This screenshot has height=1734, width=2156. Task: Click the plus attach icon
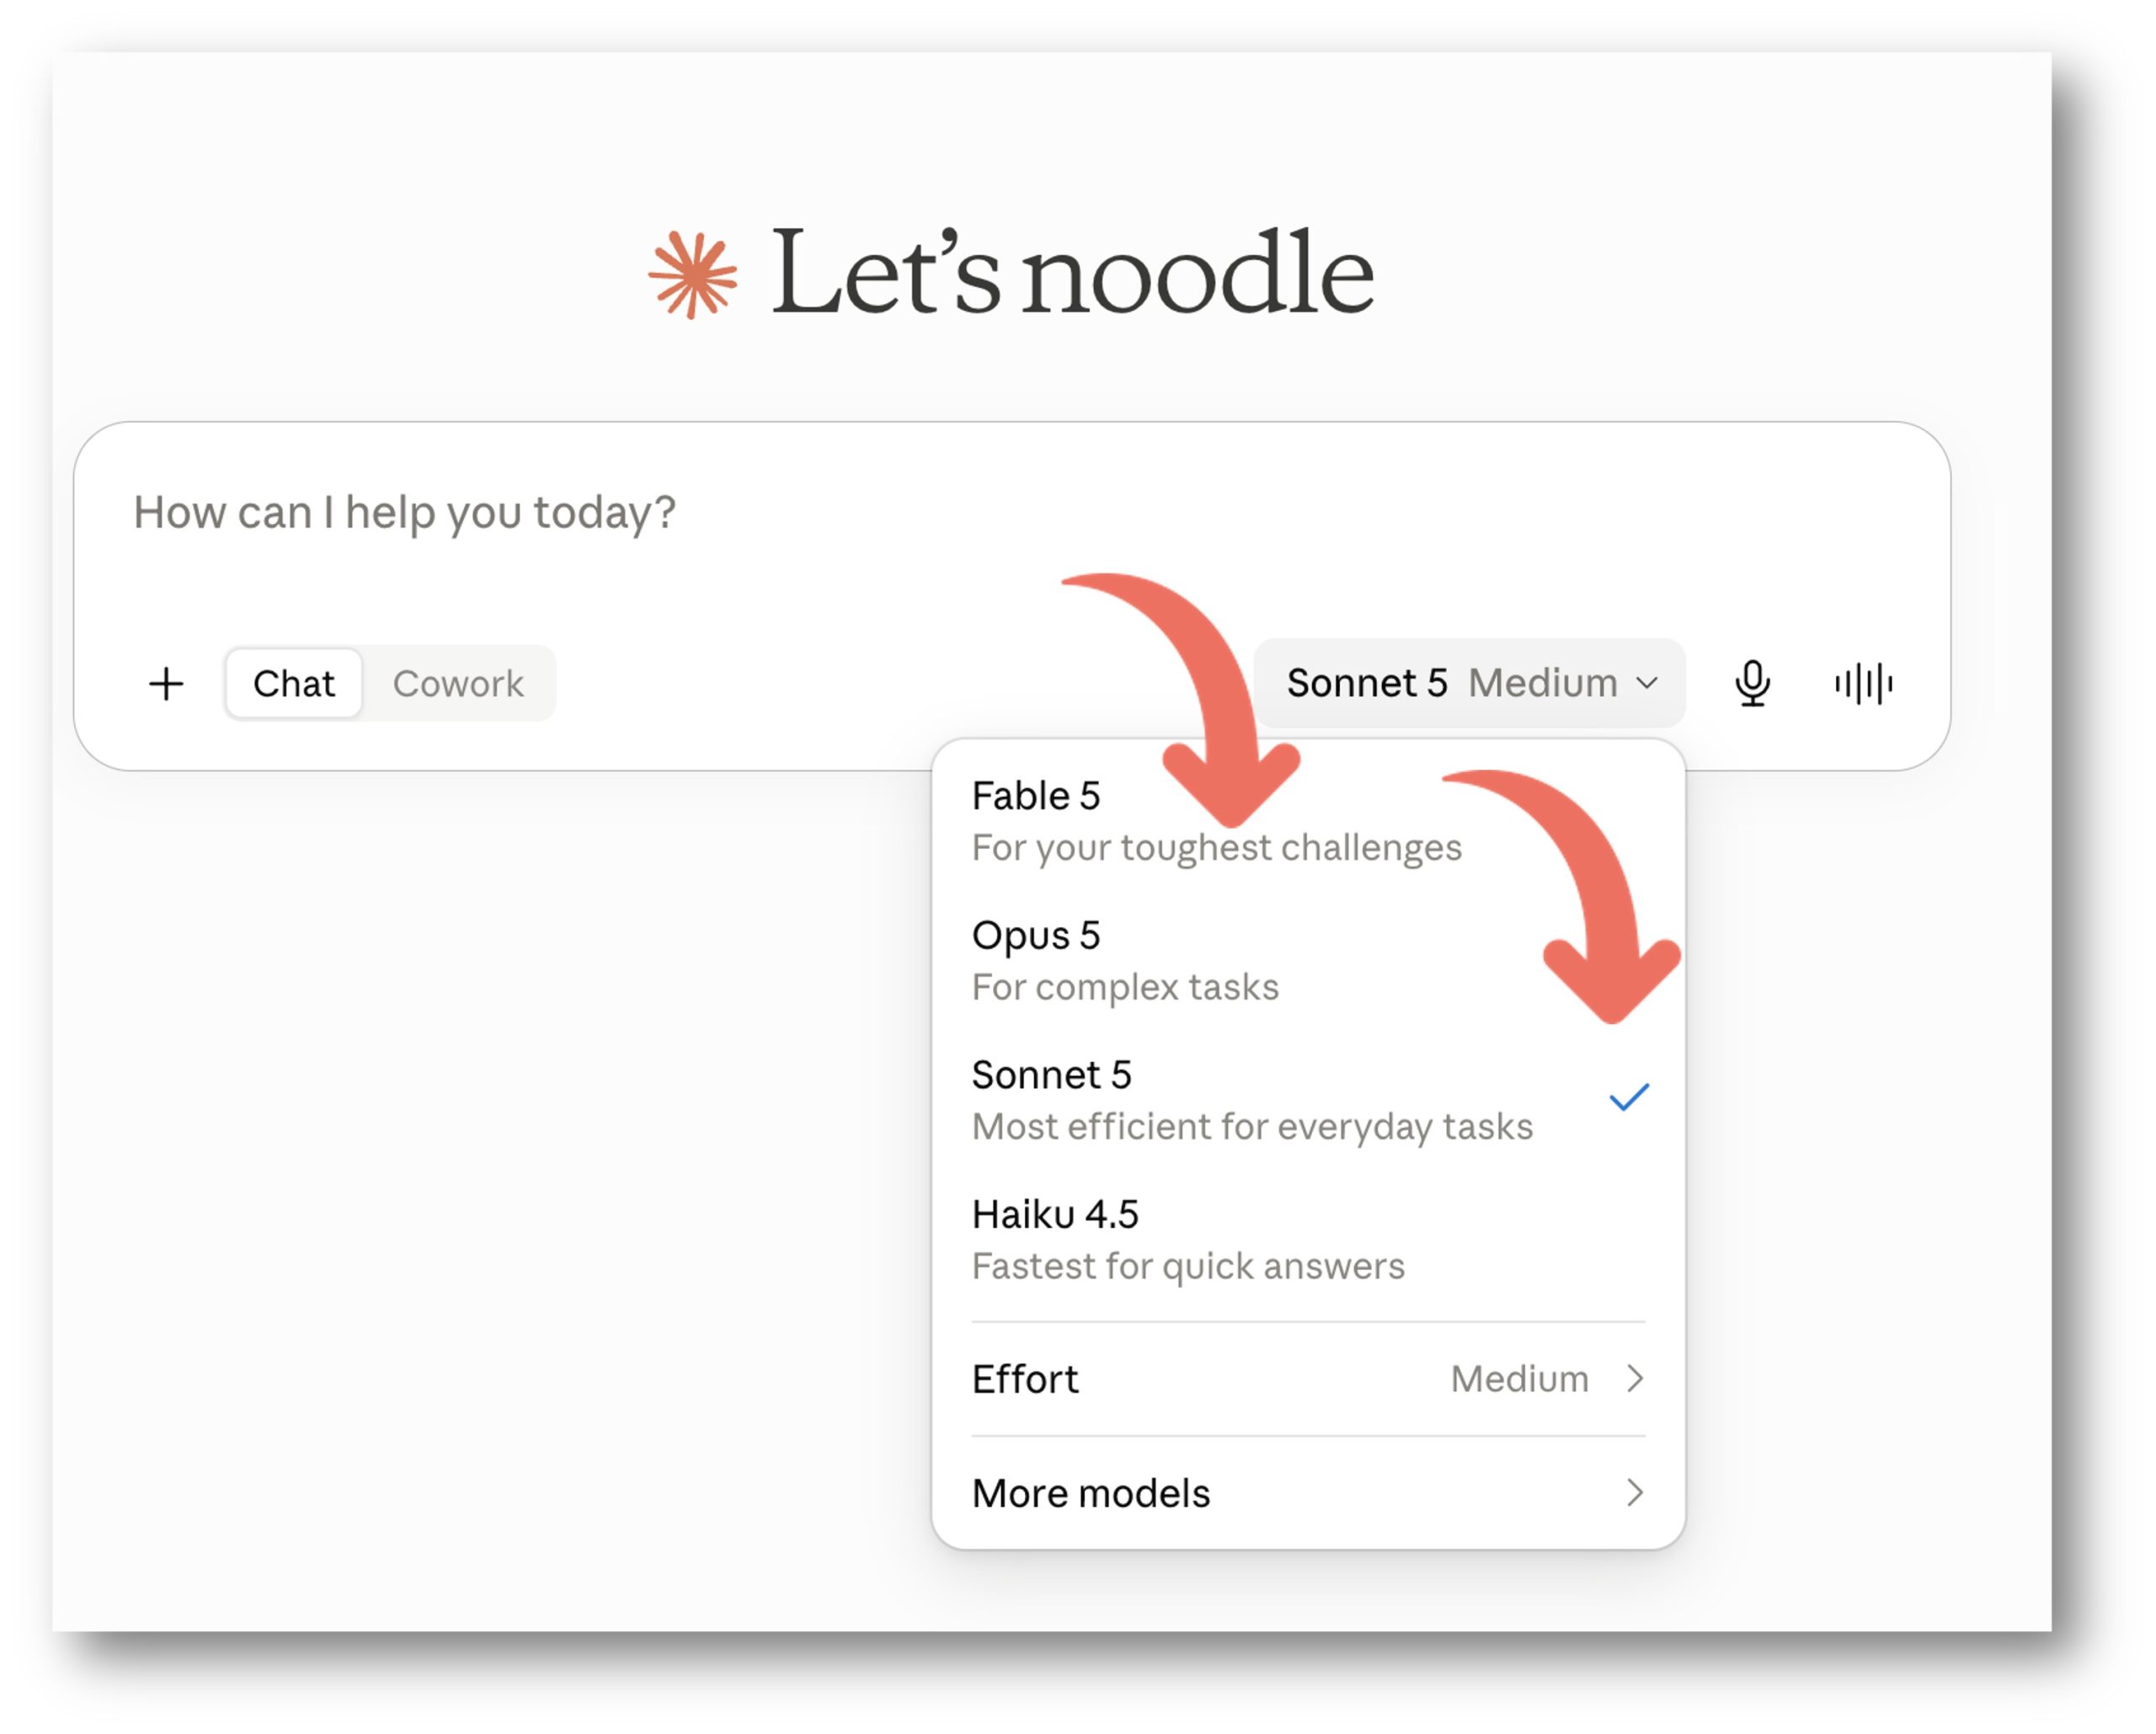pos(166,685)
